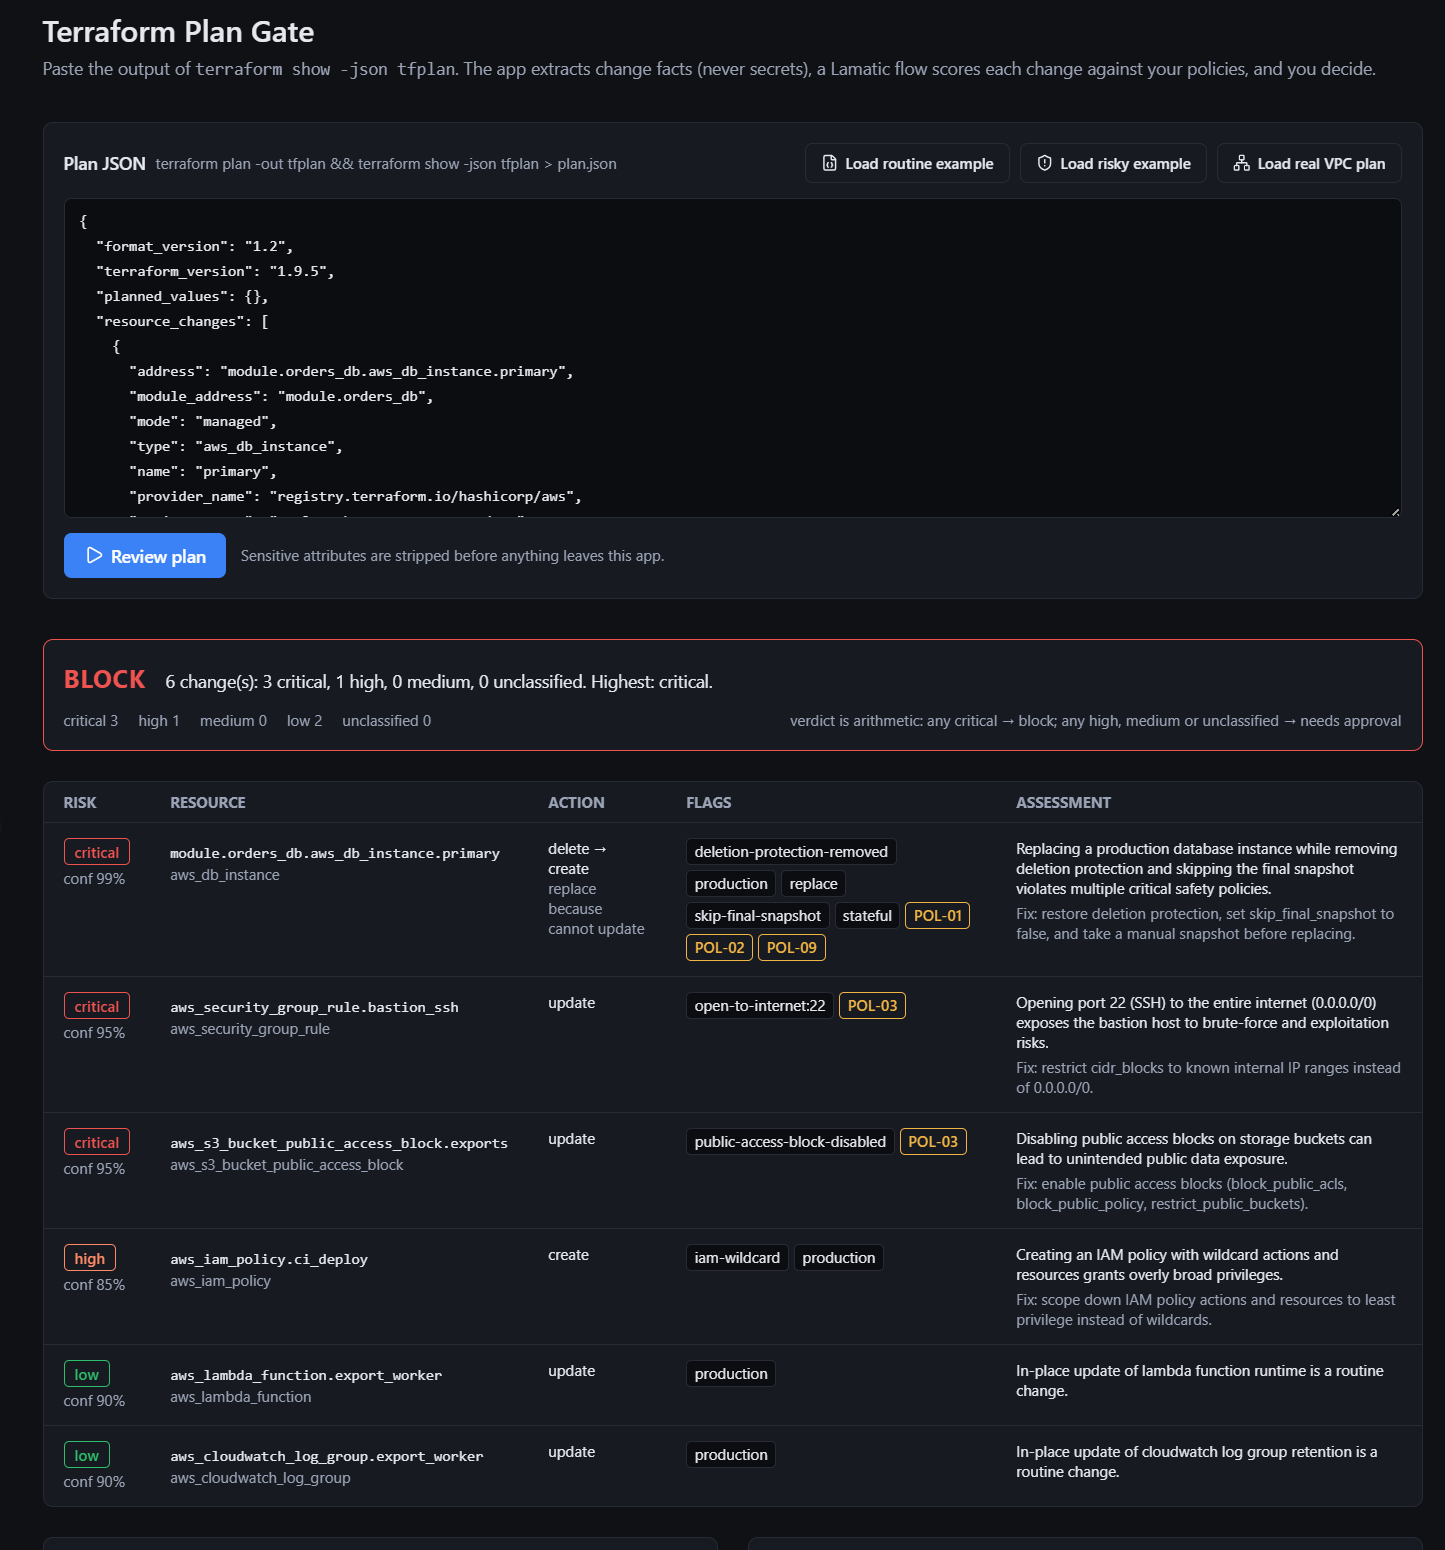Click the stateful flag

[x=867, y=916]
